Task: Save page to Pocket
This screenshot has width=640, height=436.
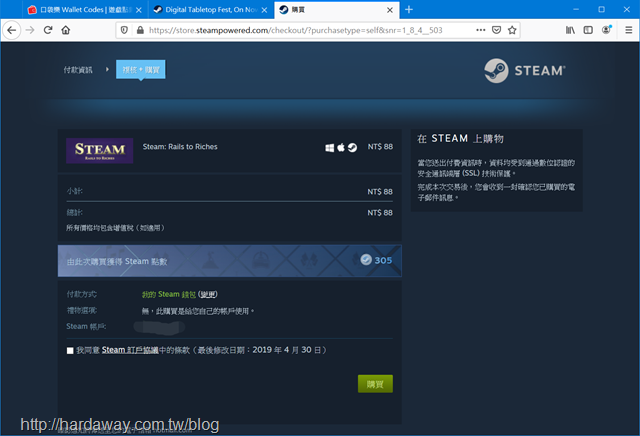Action: (x=496, y=30)
